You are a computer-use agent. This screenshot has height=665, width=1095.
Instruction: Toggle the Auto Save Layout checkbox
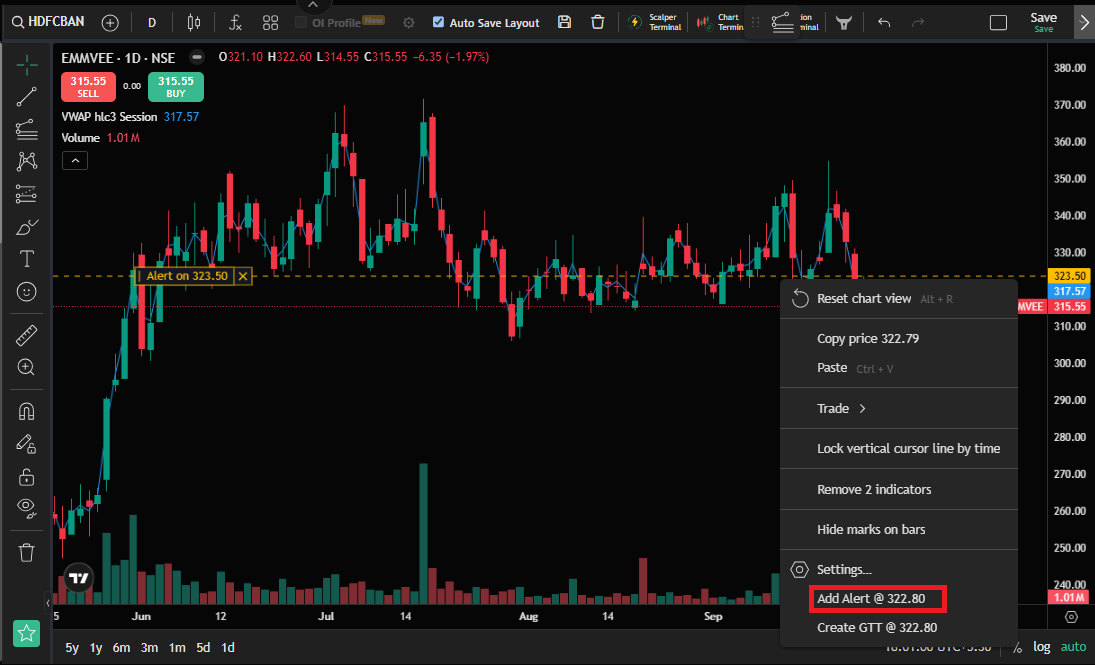tap(439, 22)
